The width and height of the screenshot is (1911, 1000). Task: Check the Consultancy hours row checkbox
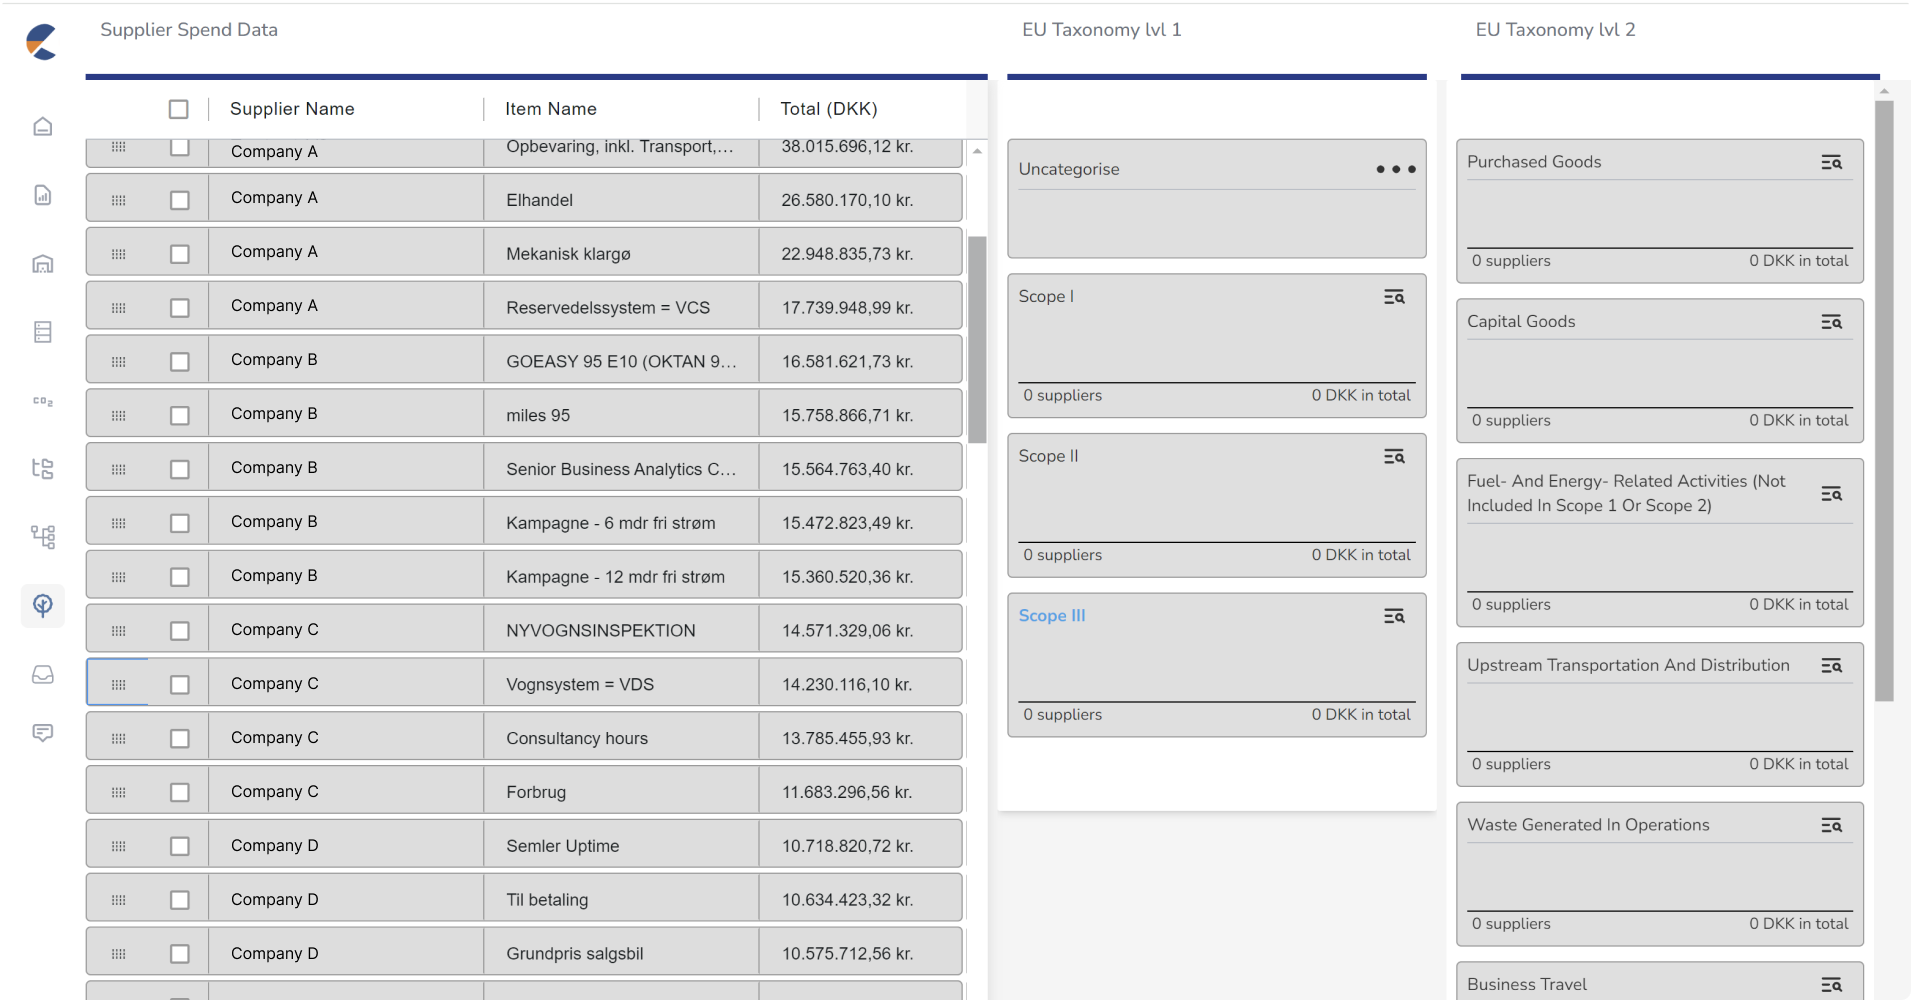tap(180, 738)
